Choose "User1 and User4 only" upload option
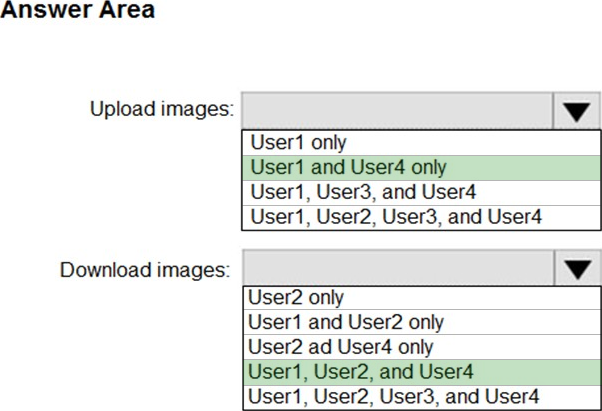Viewport: 602px width, 411px height. [348, 167]
